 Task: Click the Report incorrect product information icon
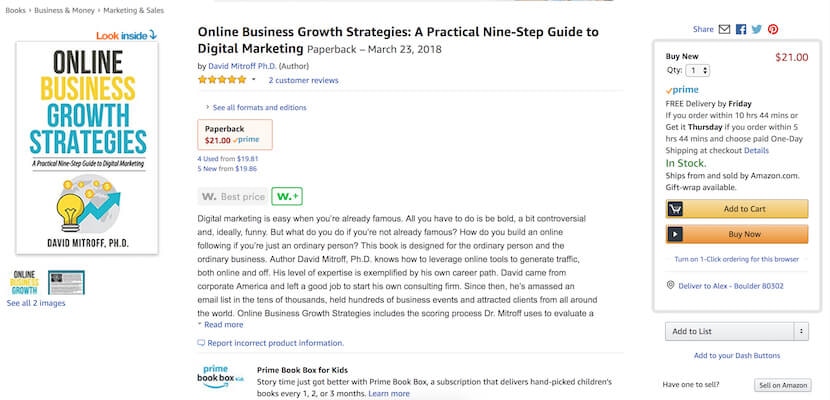(201, 343)
